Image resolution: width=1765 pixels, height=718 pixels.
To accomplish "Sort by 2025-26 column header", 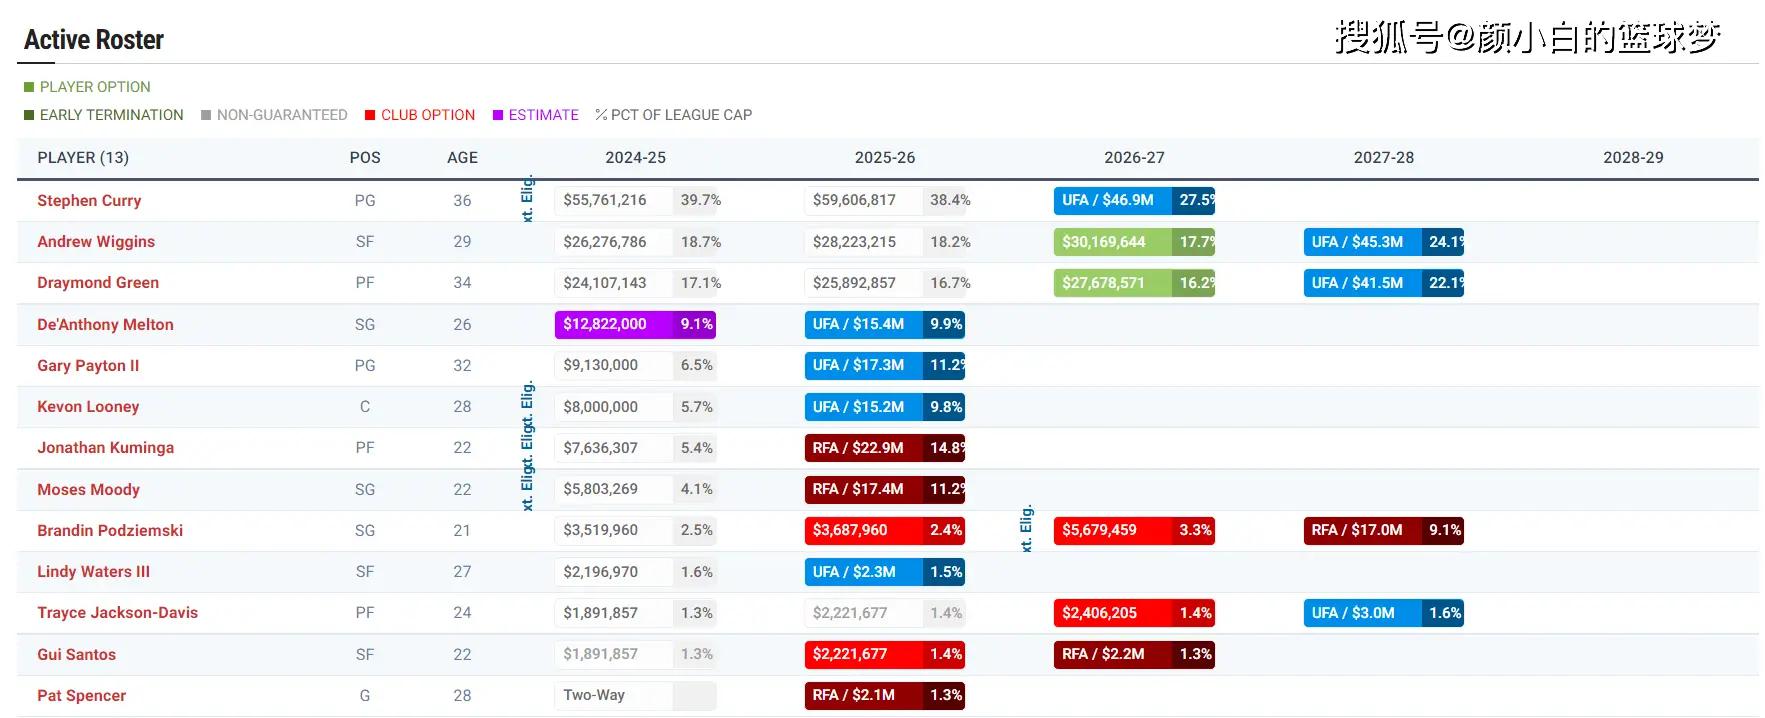I will (x=885, y=158).
